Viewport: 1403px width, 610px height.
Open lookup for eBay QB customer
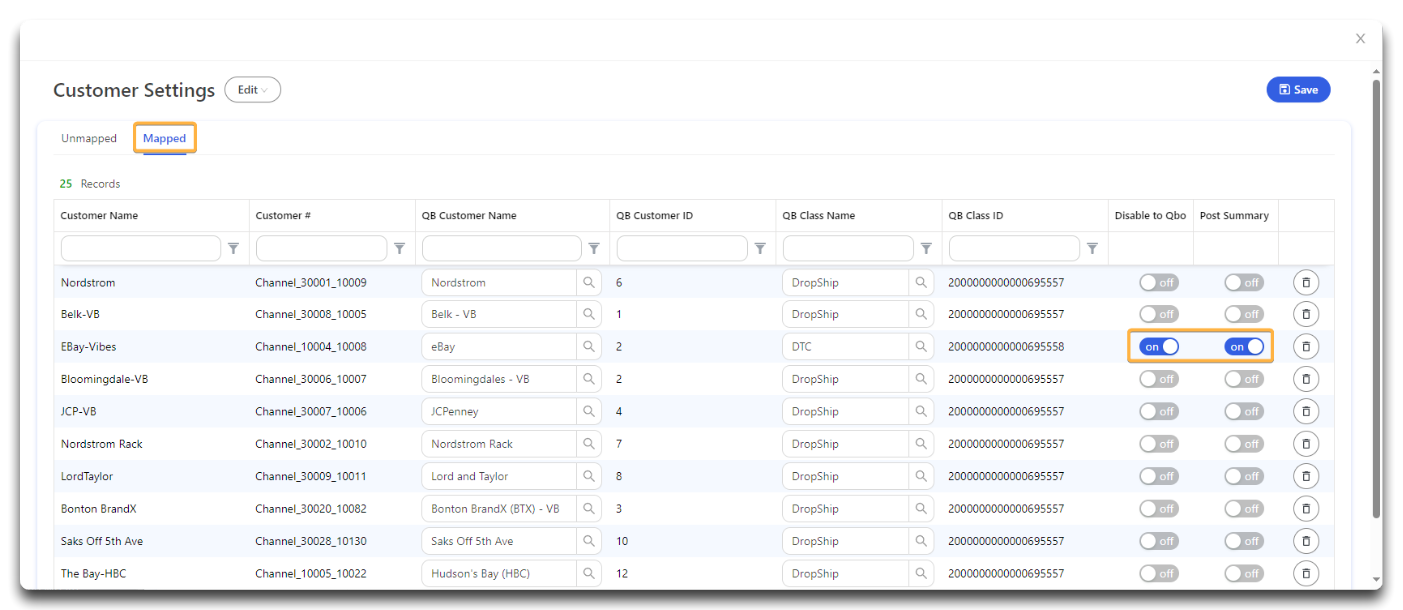[589, 347]
